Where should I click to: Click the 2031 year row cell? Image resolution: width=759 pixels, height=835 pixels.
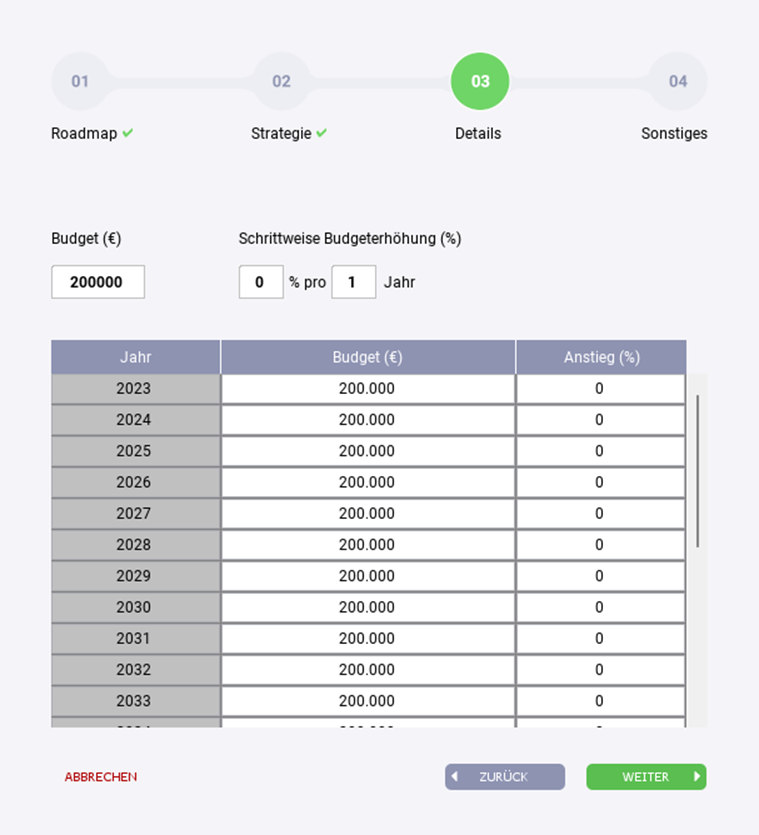pos(134,638)
